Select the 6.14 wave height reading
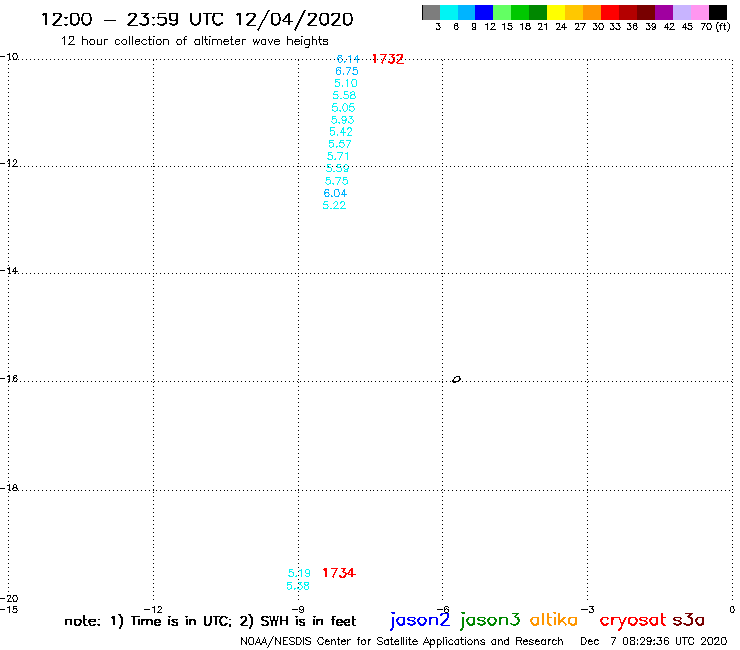This screenshot has width=740, height=650. [x=348, y=59]
